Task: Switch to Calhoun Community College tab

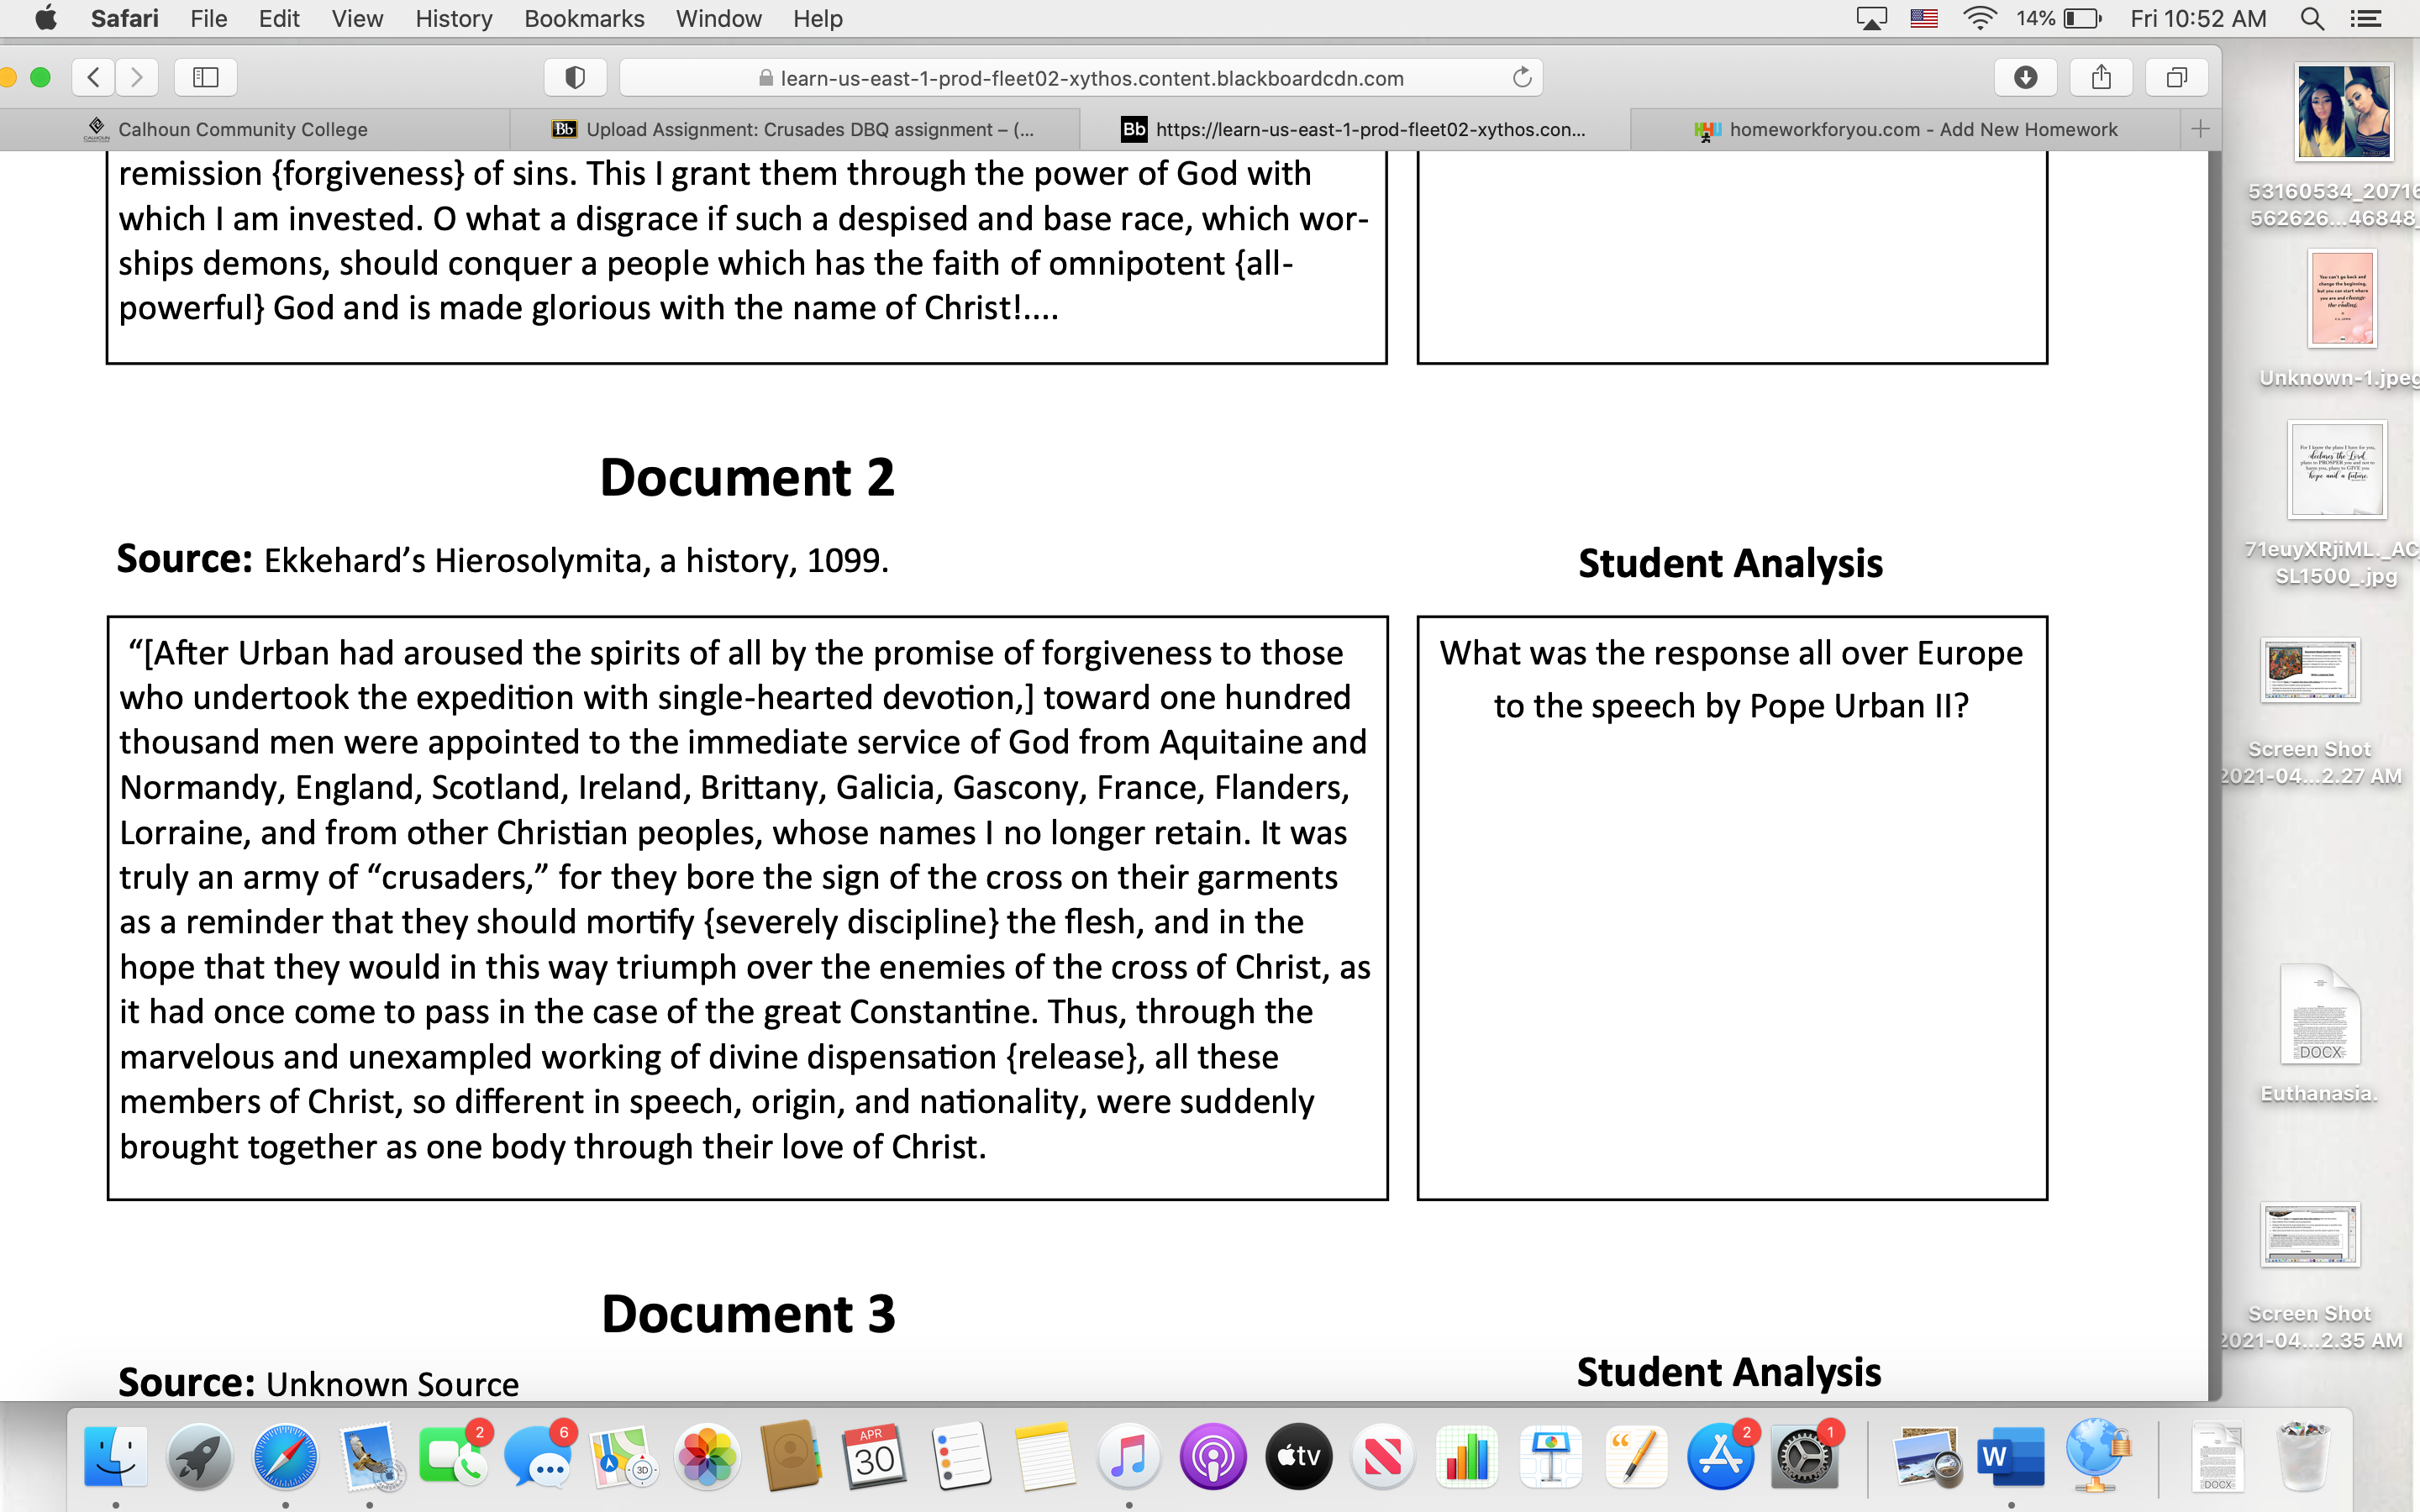Action: [x=242, y=129]
